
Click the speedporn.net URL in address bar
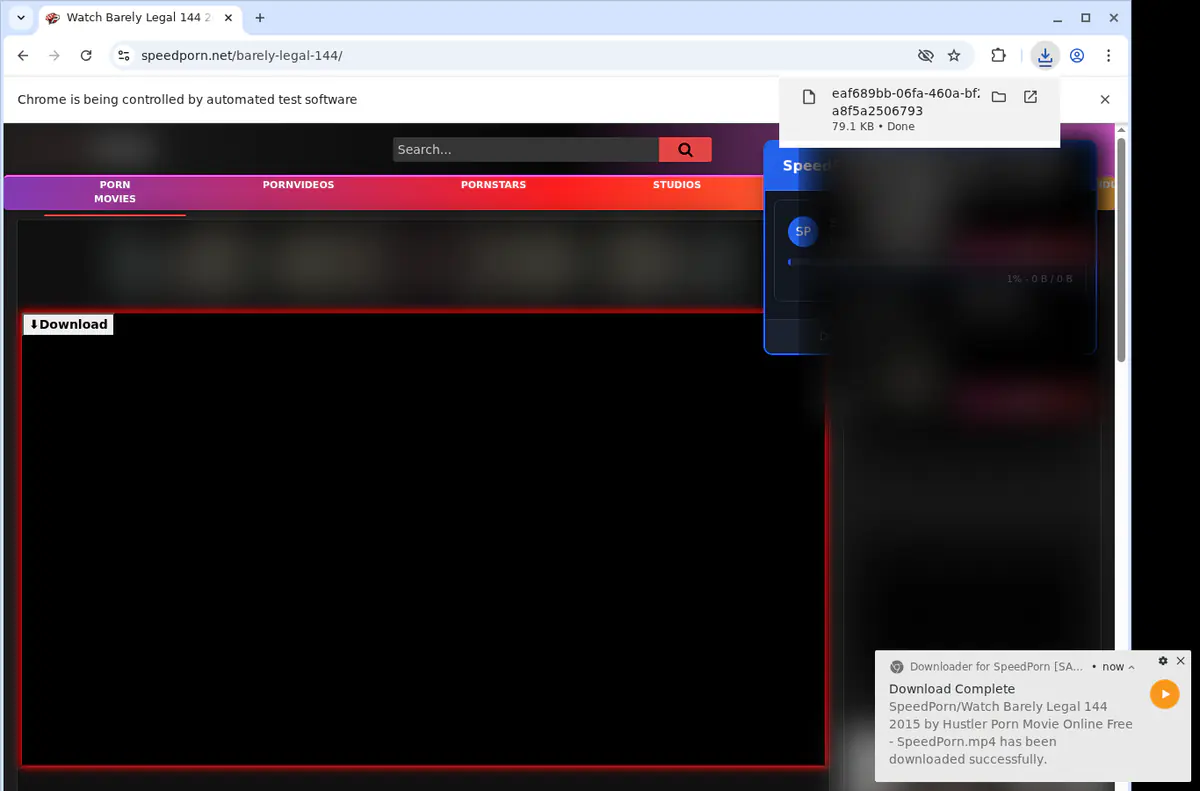coord(242,56)
